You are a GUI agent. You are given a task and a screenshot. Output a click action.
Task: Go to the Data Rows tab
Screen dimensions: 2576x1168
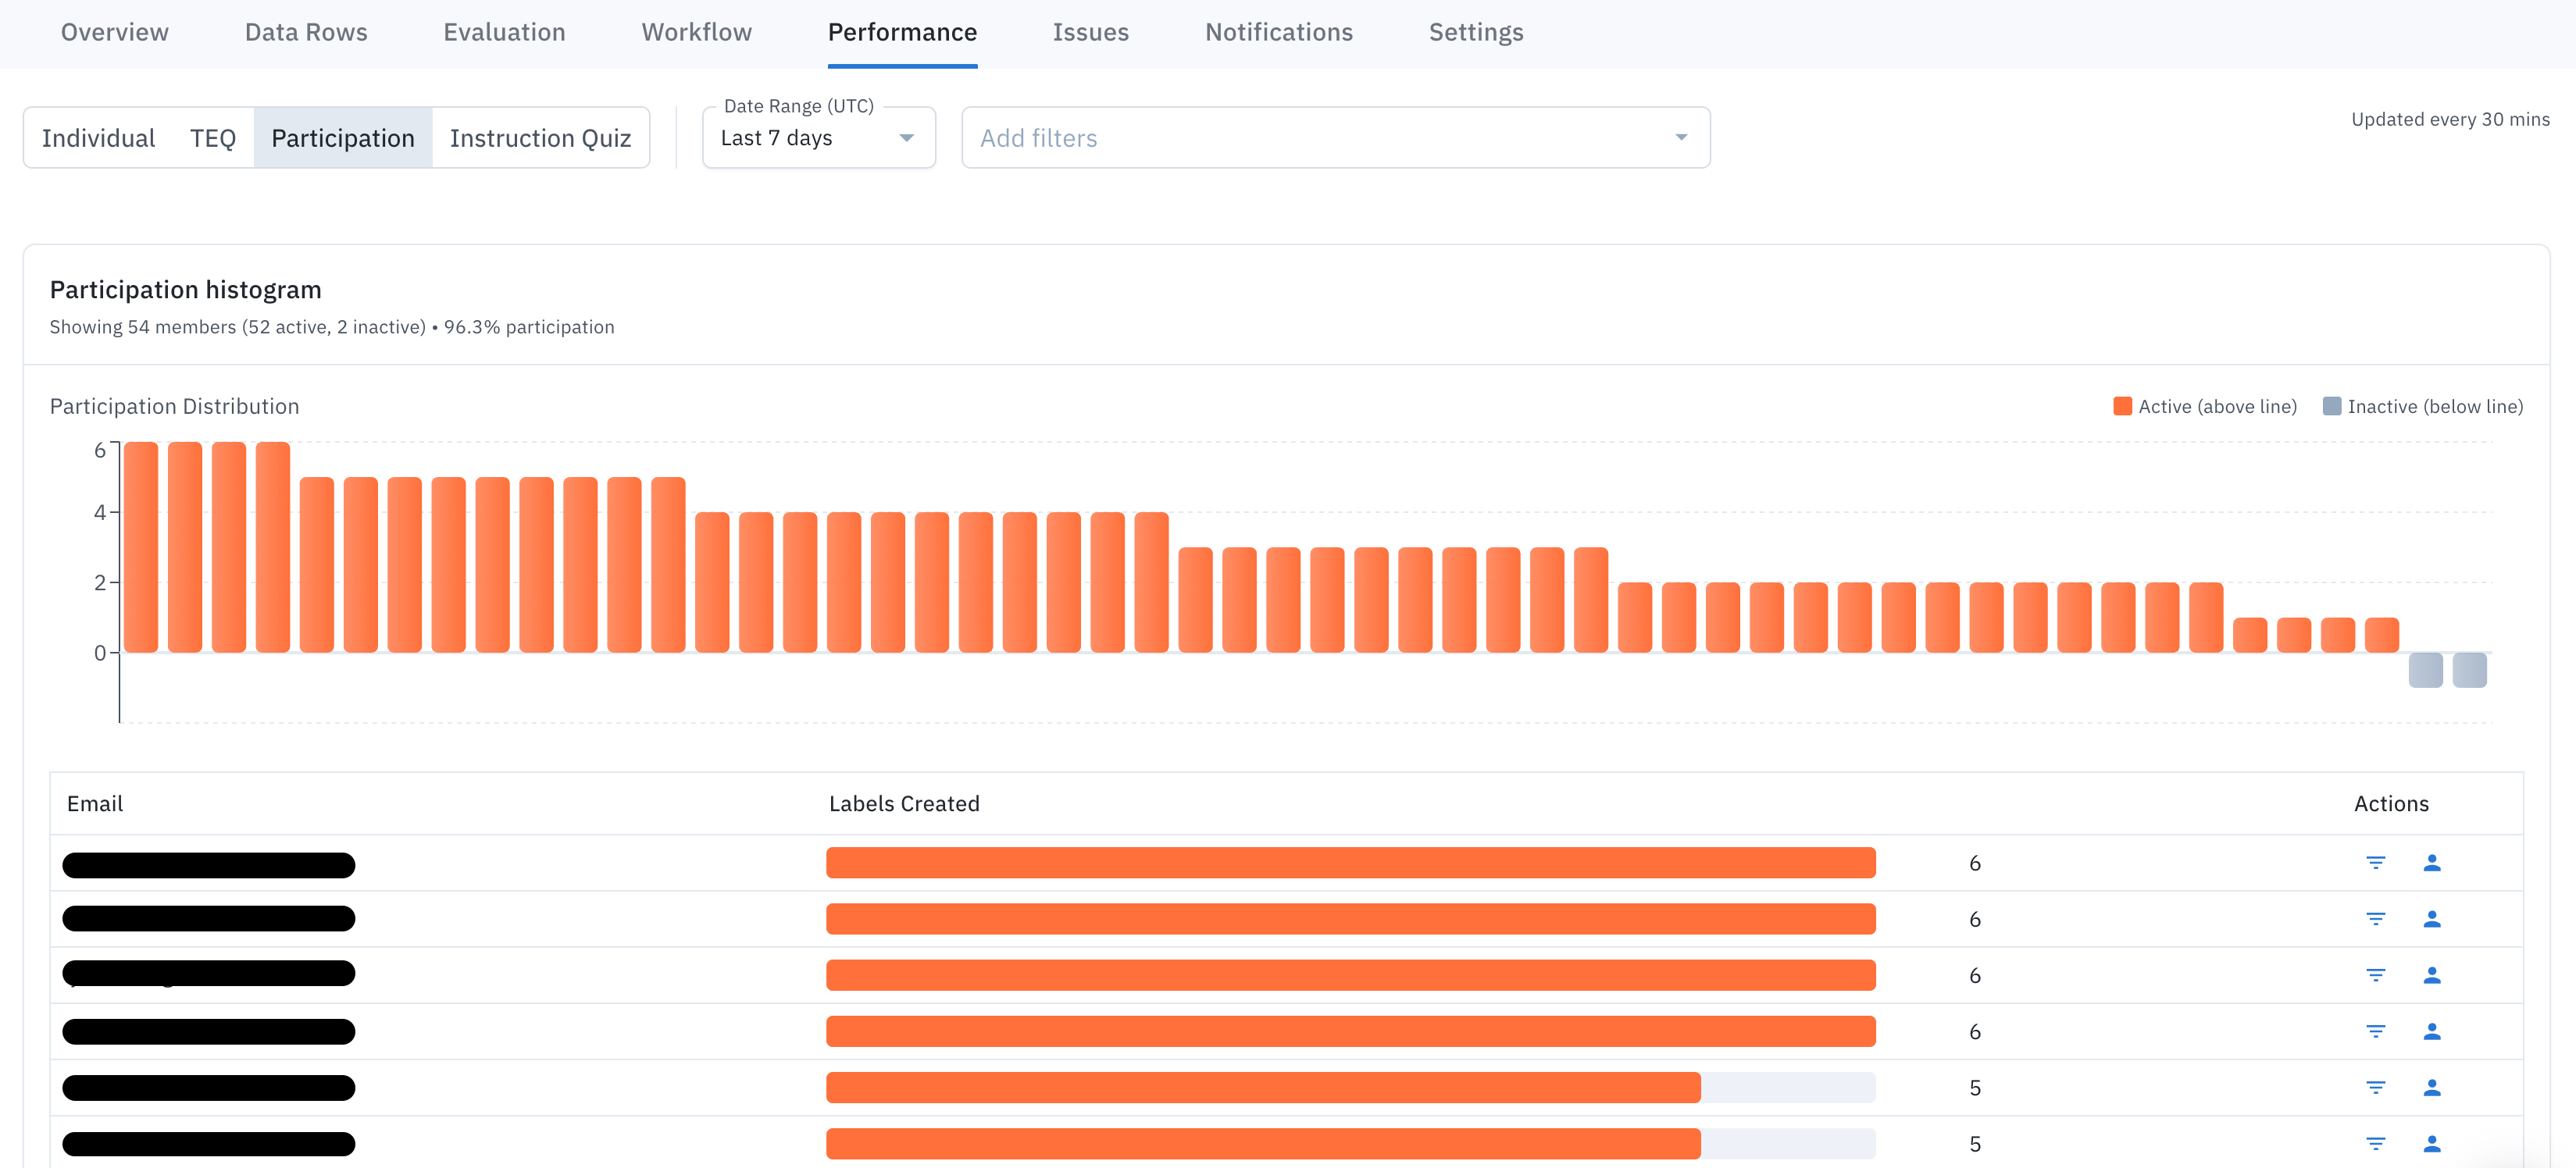(x=306, y=32)
